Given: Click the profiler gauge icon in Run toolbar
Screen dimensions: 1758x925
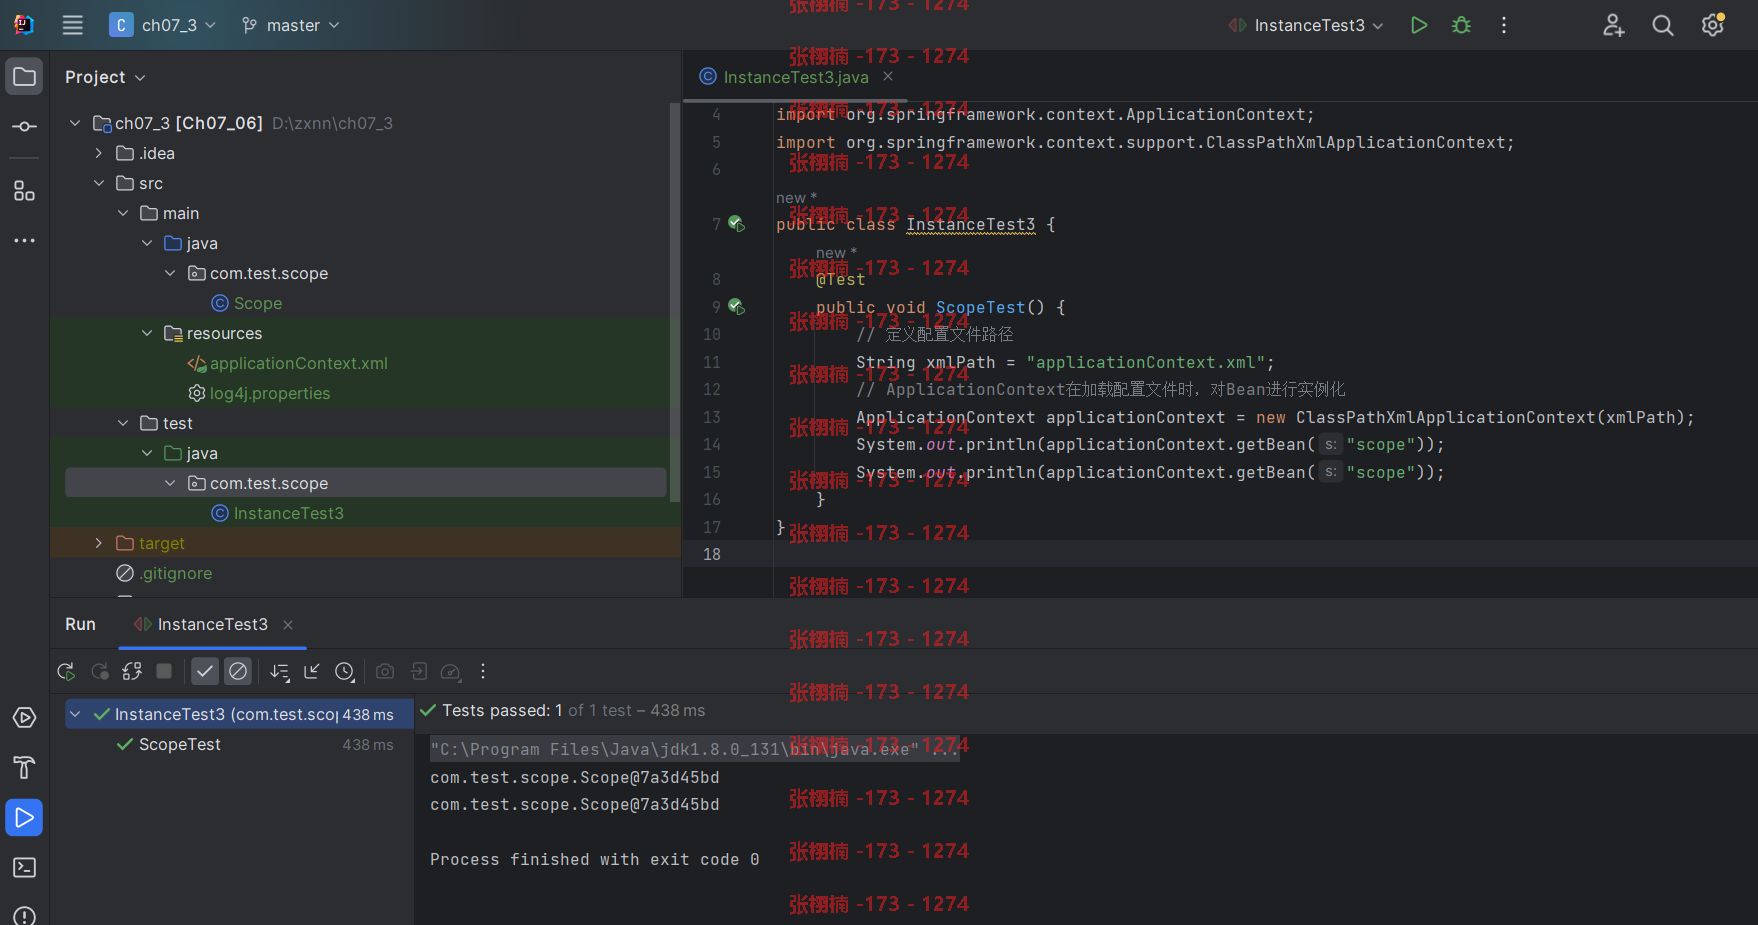Looking at the screenshot, I should (451, 671).
